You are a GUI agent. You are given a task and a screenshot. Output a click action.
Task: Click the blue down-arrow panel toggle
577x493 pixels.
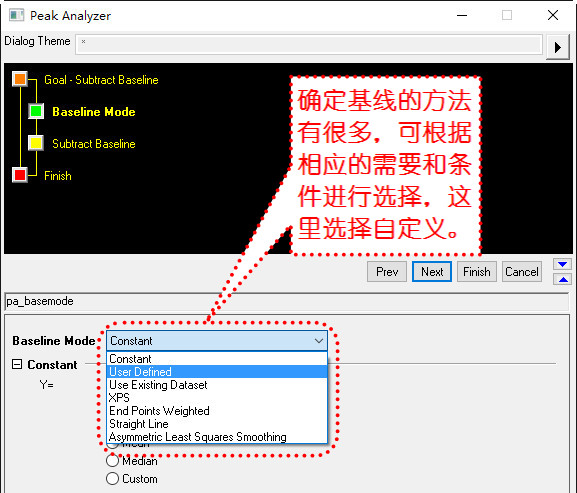pos(562,264)
